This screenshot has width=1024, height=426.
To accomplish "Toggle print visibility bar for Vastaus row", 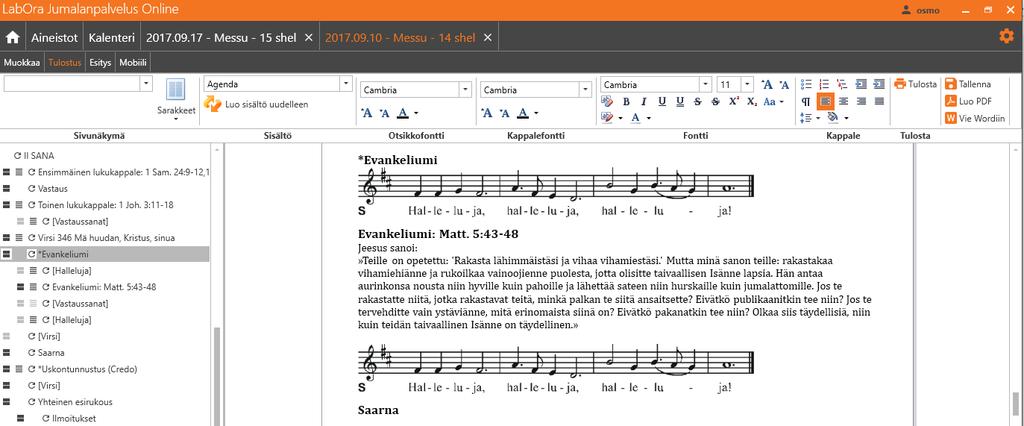I will tap(7, 188).
